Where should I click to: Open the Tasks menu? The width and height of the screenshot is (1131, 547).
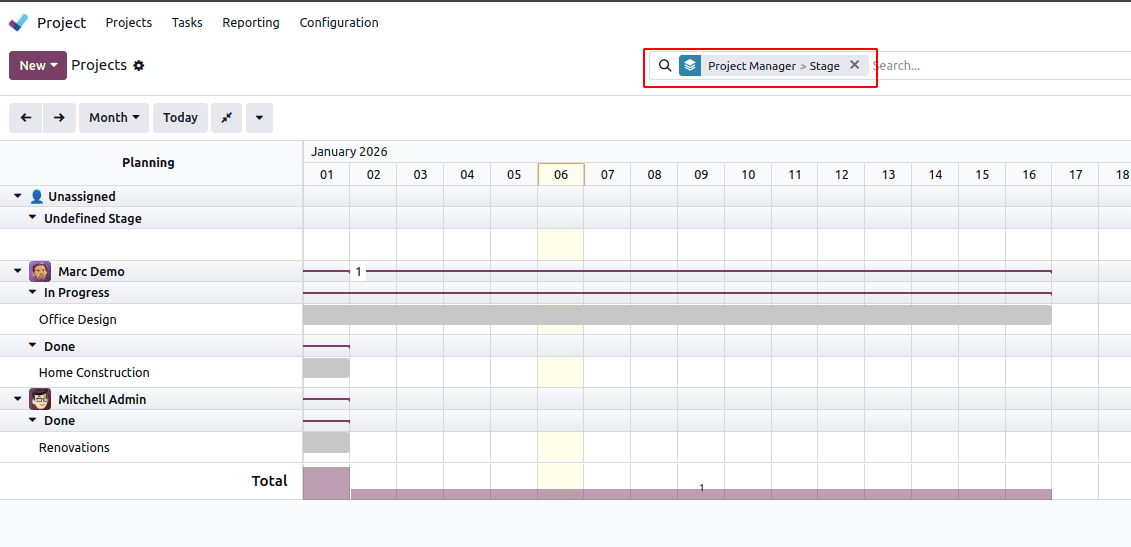(187, 22)
